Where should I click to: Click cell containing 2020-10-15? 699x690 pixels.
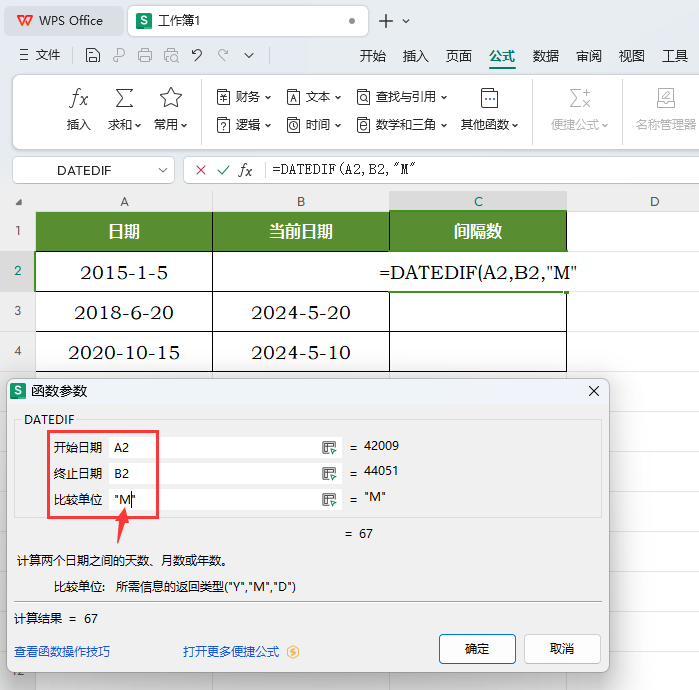point(124,352)
